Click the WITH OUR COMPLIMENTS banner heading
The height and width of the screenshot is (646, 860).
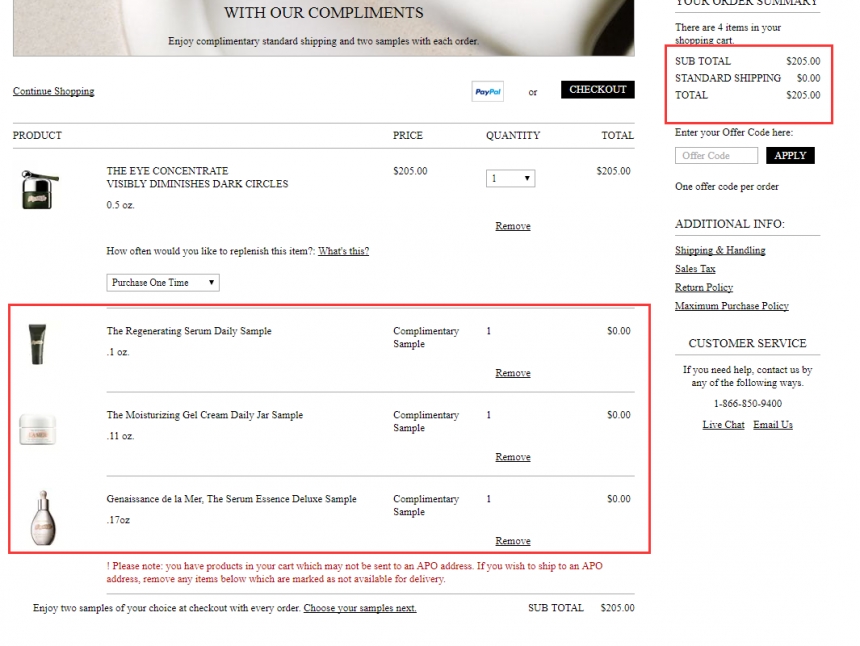point(324,13)
